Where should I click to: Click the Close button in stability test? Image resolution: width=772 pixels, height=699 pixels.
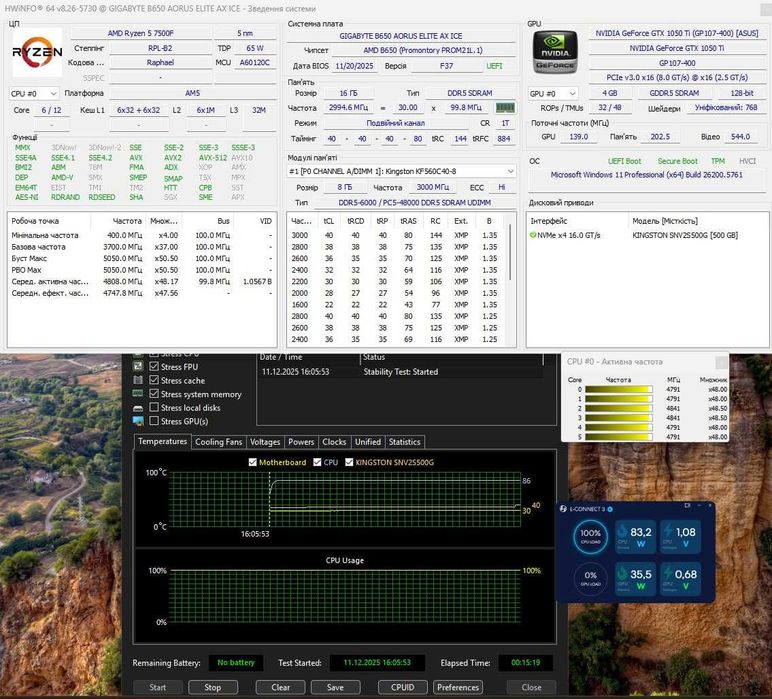531,687
